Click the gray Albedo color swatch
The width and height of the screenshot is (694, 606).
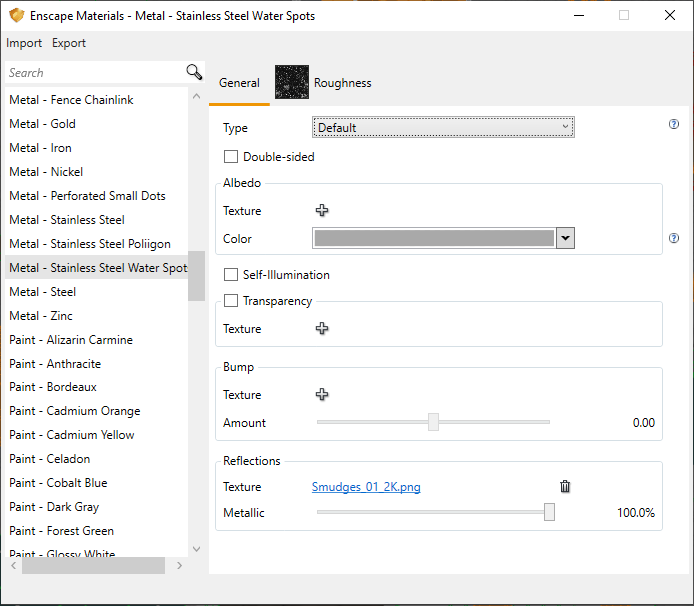(x=434, y=238)
